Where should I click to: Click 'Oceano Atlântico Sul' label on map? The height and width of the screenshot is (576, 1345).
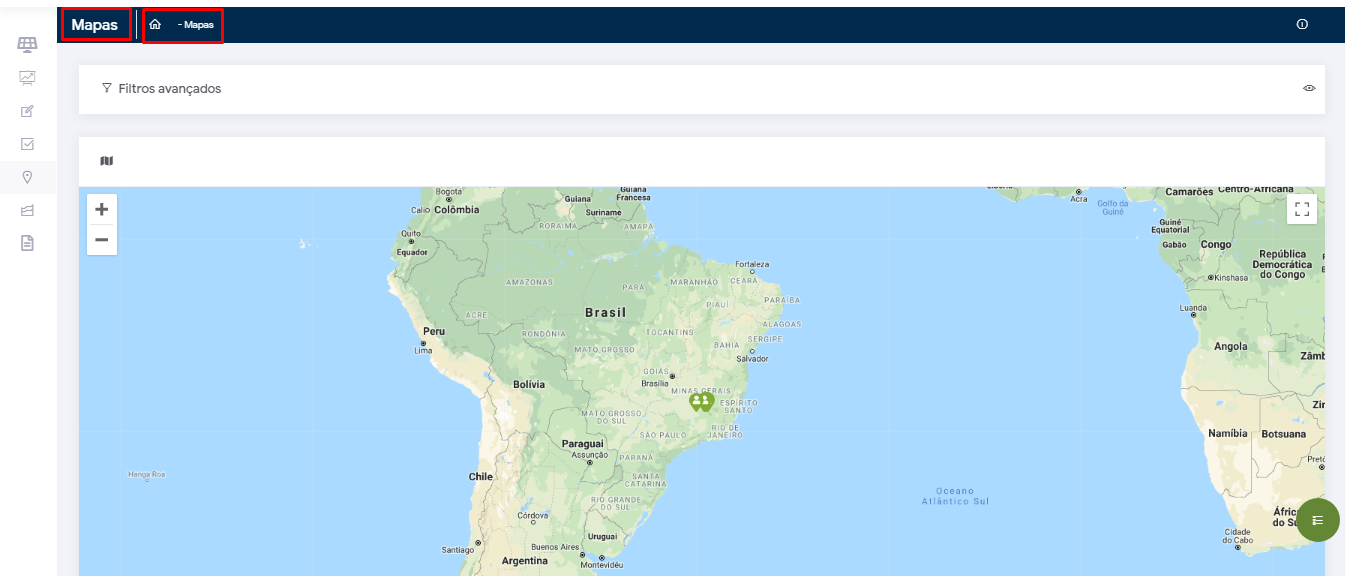tap(955, 496)
